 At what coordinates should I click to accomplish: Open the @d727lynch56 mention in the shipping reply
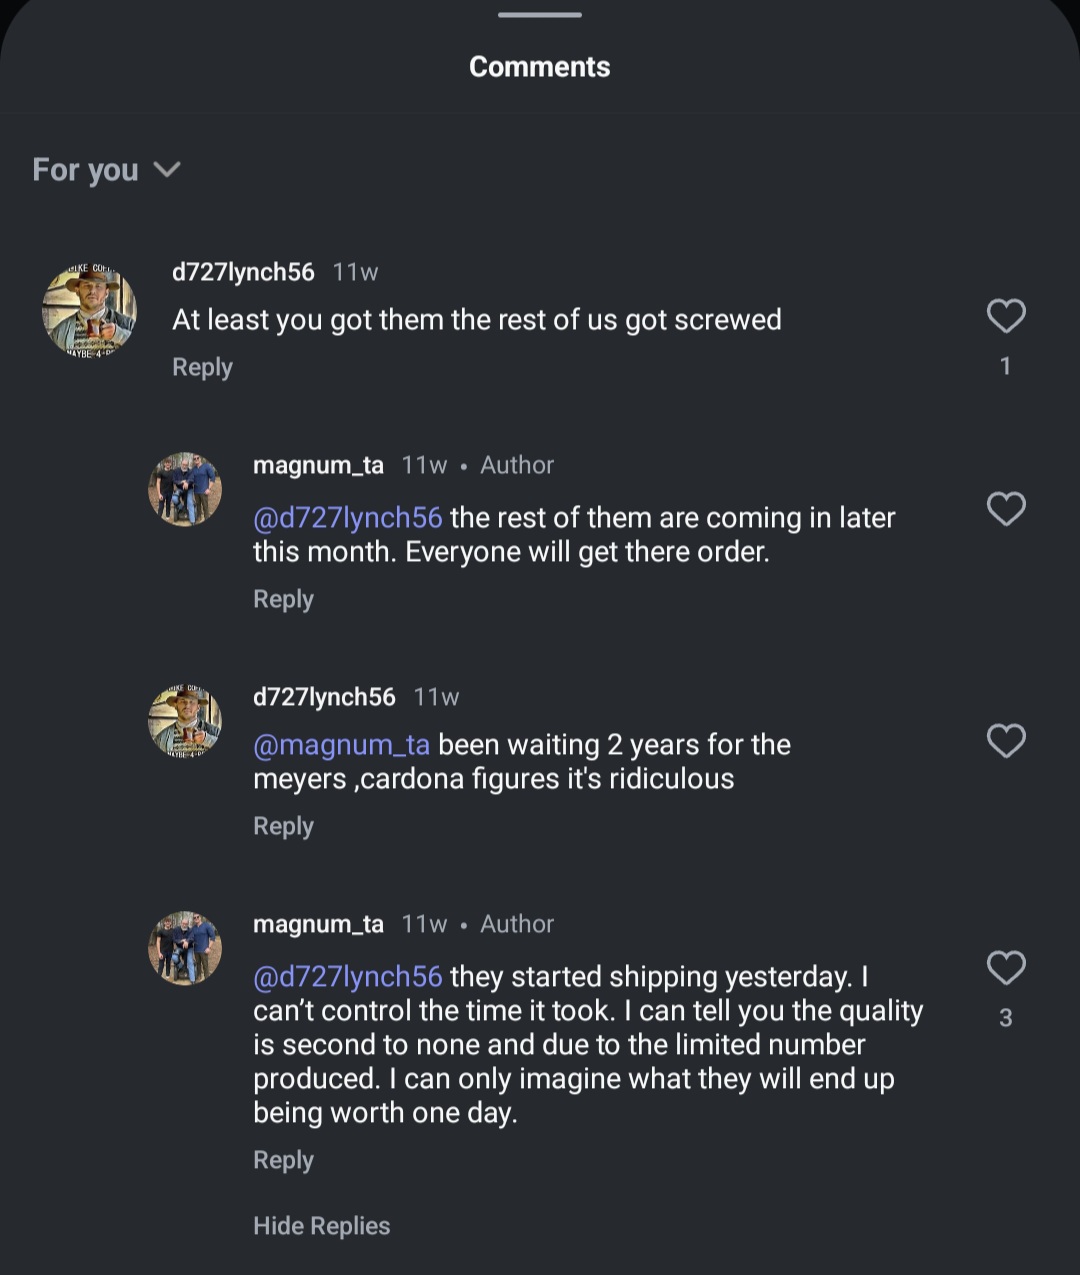pos(347,977)
